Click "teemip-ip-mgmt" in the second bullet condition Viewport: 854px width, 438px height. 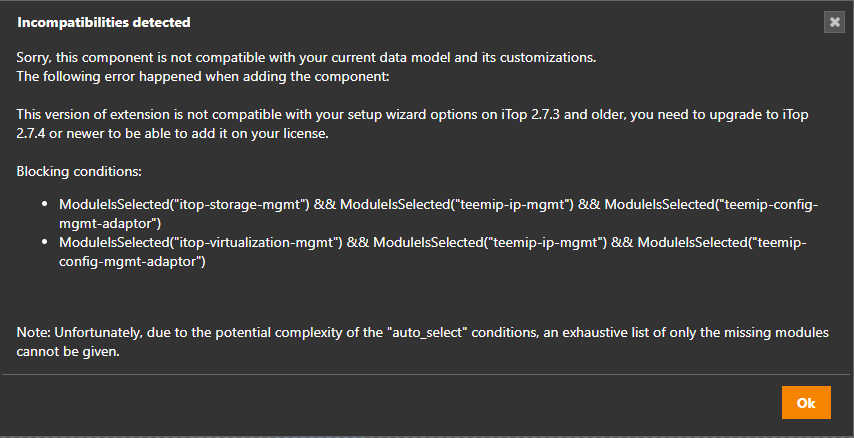click(548, 242)
